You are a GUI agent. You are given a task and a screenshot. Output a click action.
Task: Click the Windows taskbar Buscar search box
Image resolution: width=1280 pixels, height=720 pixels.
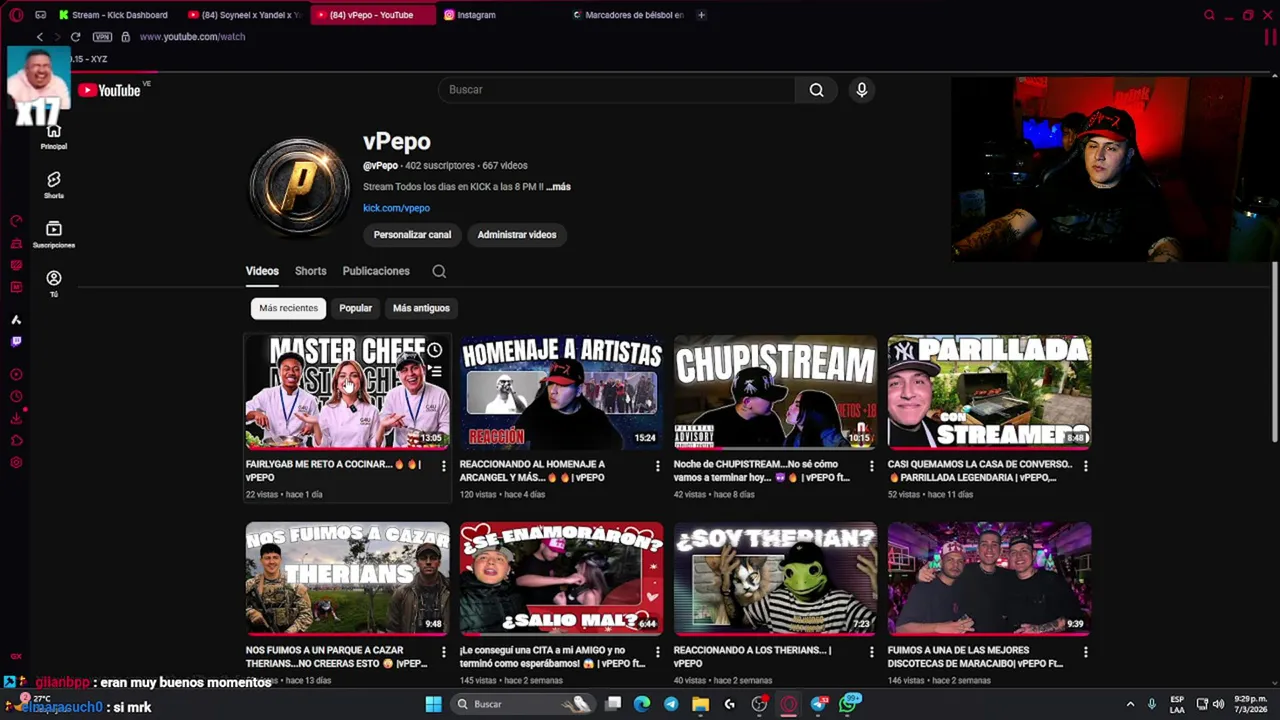(522, 704)
